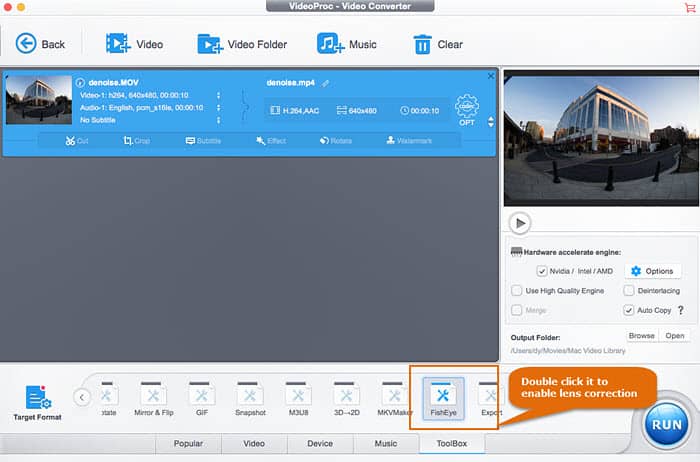The height and width of the screenshot is (462, 700).
Task: Reorder item using up-down arrows beside OPT
Action: pos(491,122)
